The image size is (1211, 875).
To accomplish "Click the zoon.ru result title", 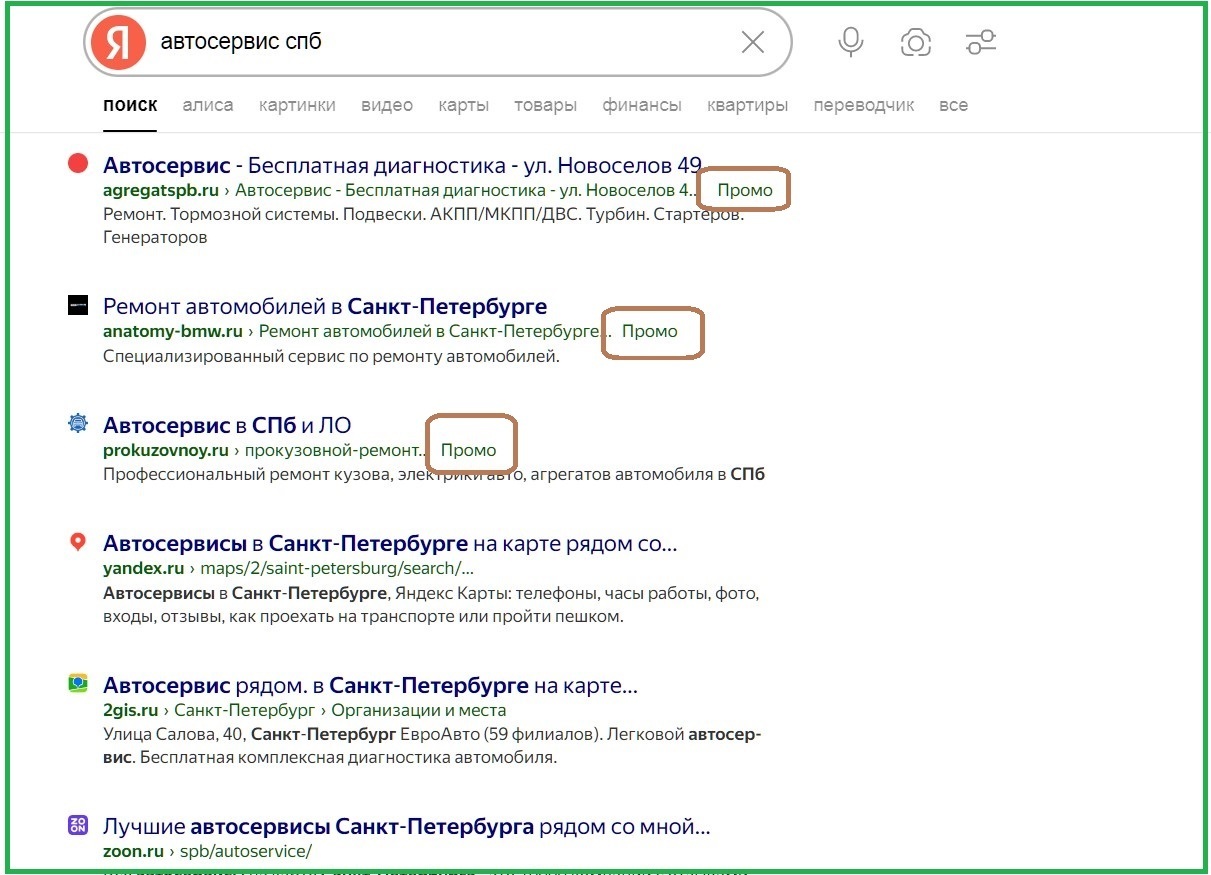I will (x=406, y=827).
